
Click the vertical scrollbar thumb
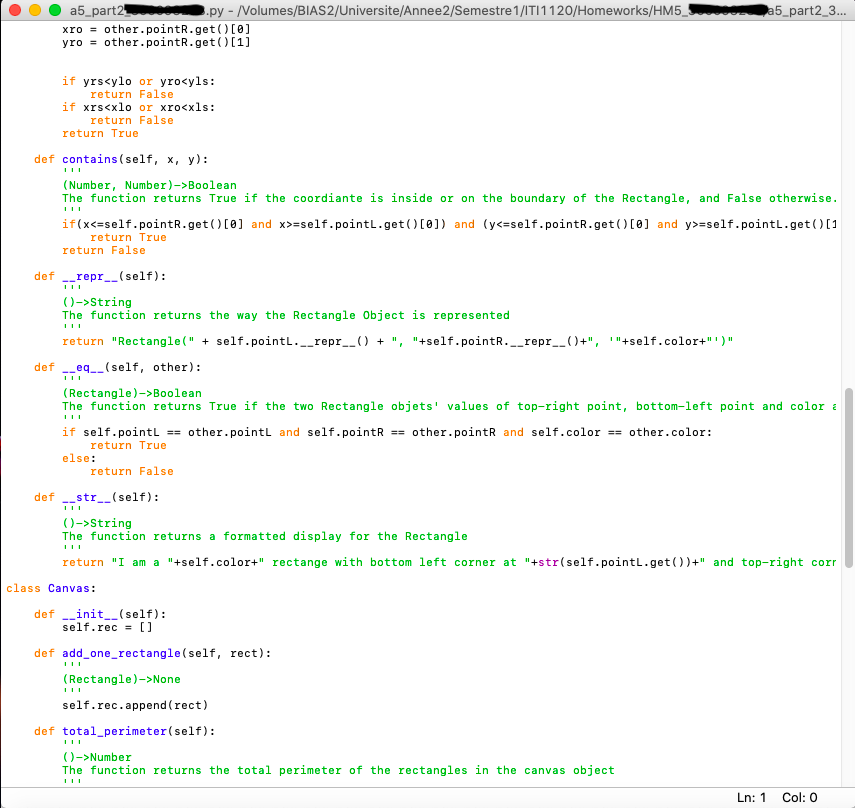pos(849,478)
